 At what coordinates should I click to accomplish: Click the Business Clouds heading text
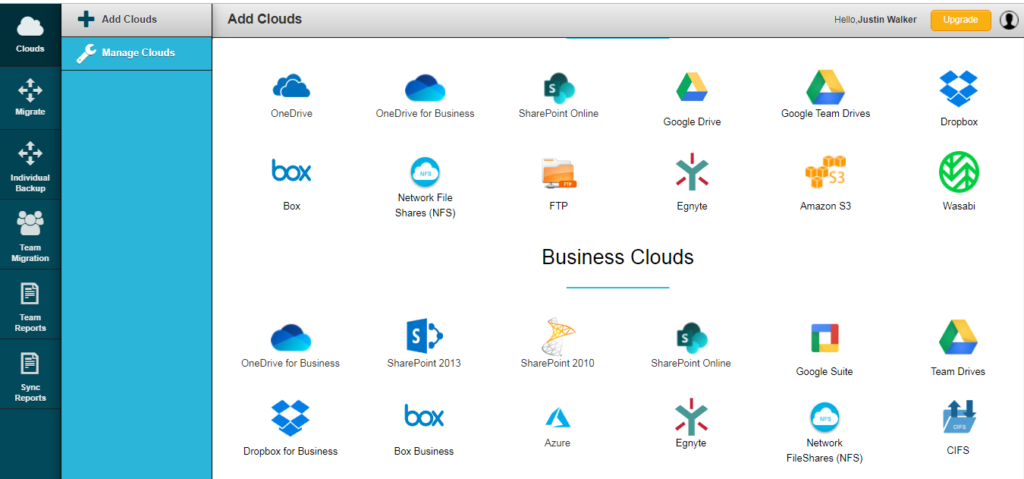(618, 257)
